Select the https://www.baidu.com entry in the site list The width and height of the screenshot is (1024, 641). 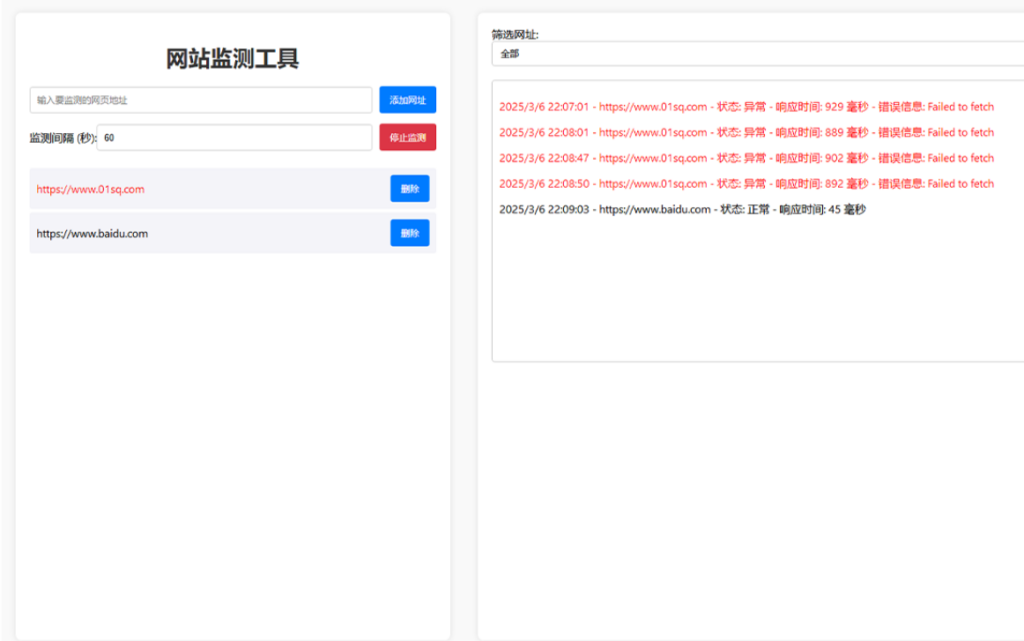92,234
